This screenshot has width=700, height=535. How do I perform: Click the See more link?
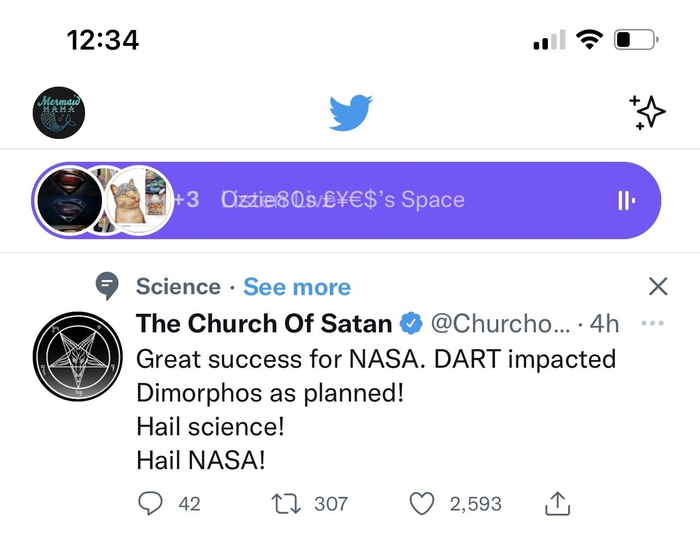pyautogui.click(x=297, y=287)
